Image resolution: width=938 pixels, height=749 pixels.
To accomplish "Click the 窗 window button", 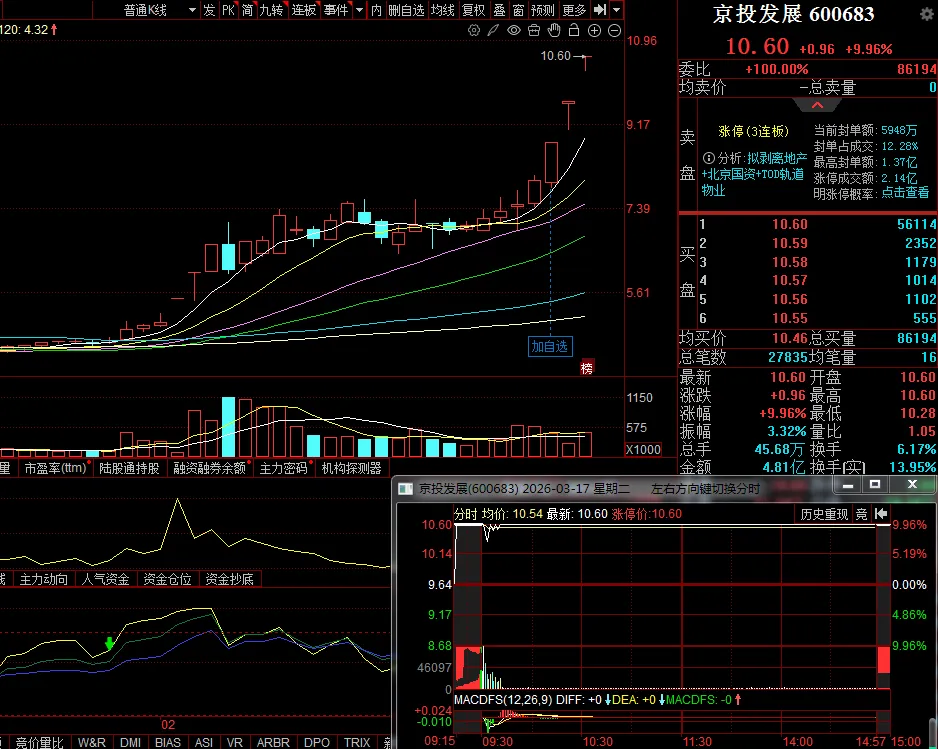I will pos(519,10).
